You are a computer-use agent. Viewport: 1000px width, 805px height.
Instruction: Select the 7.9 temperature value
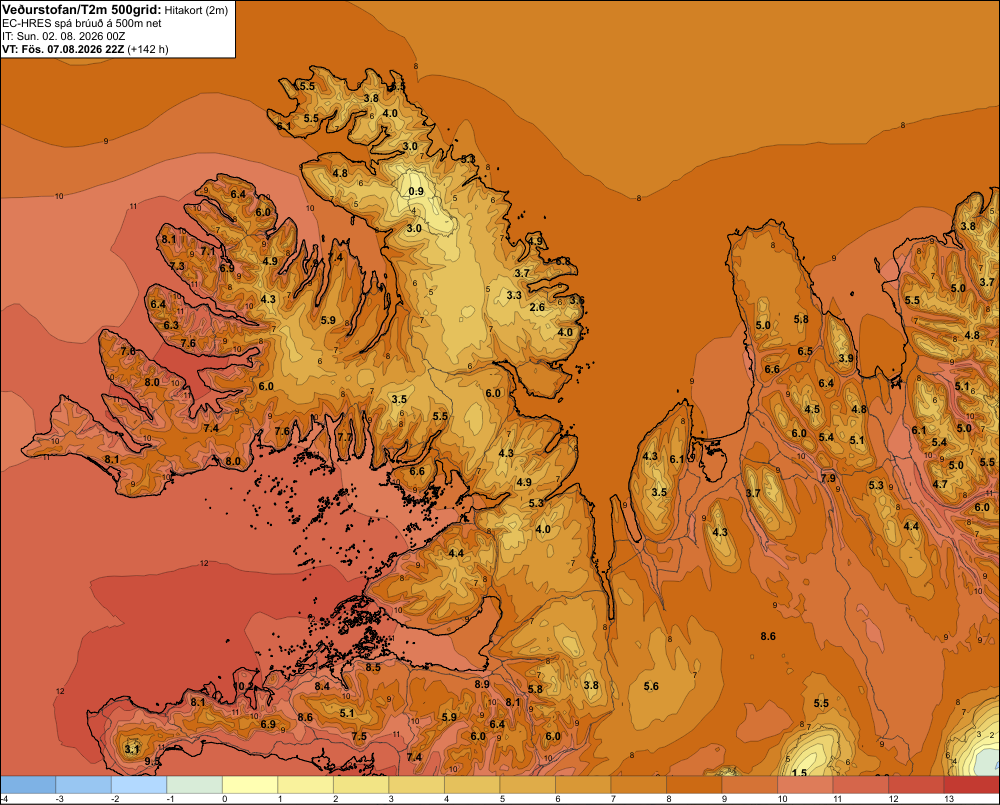tap(828, 478)
